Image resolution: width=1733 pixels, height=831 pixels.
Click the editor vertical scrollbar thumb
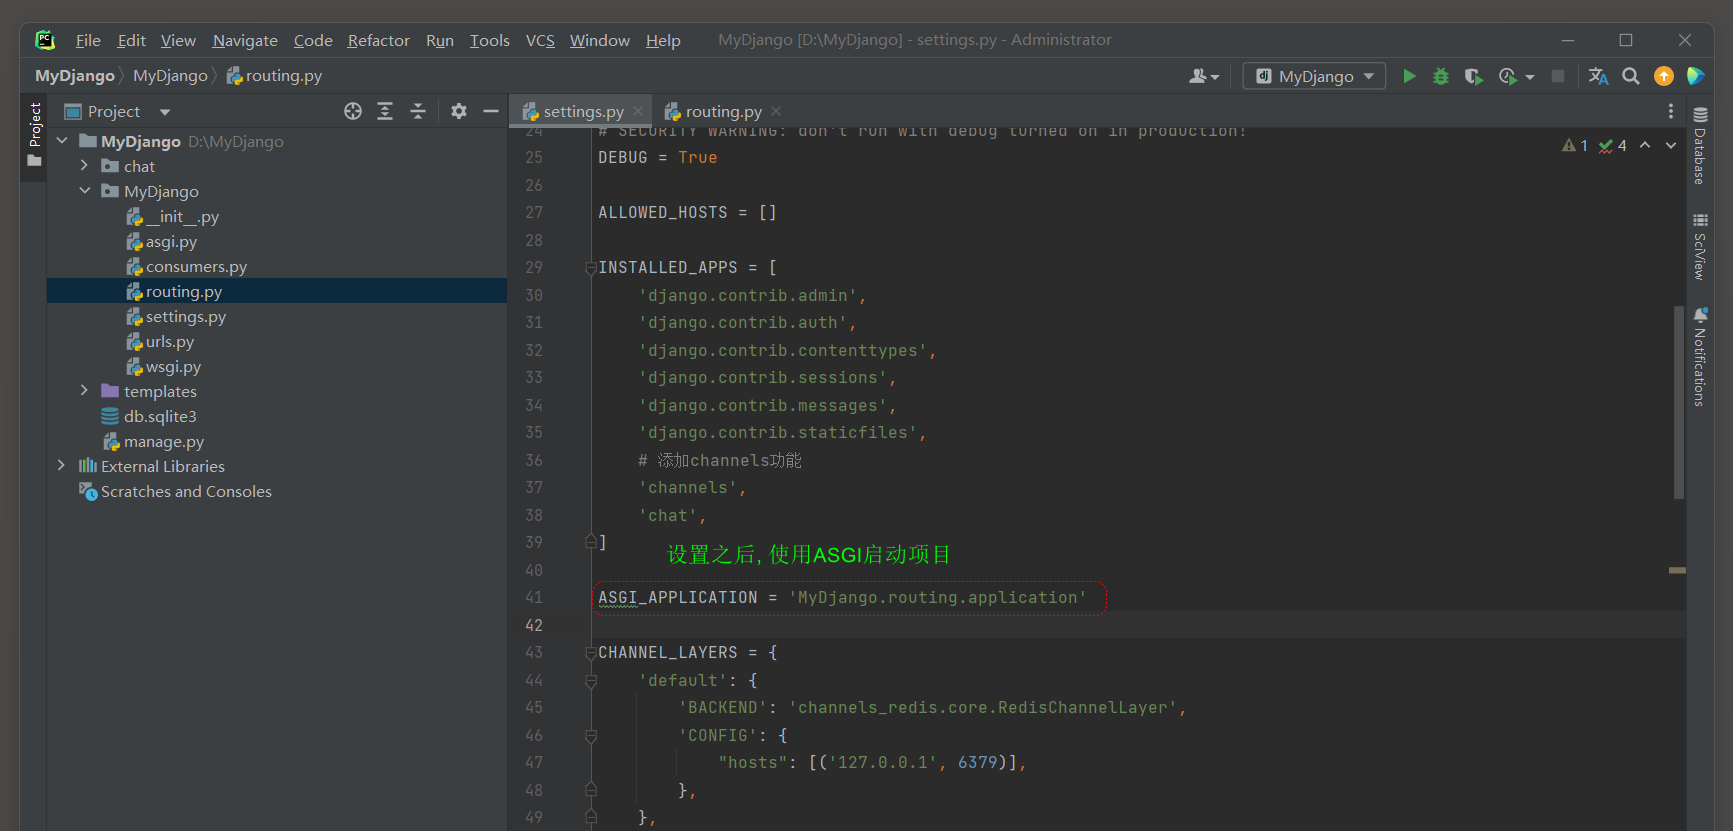pos(1678,402)
